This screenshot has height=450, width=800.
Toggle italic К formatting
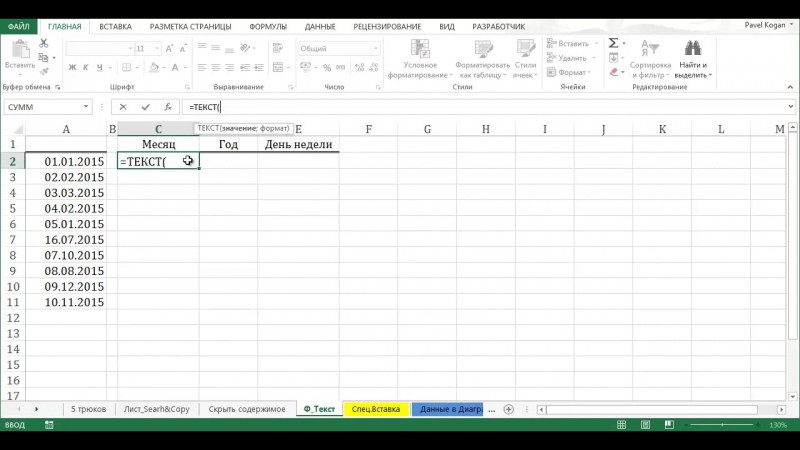[x=86, y=67]
